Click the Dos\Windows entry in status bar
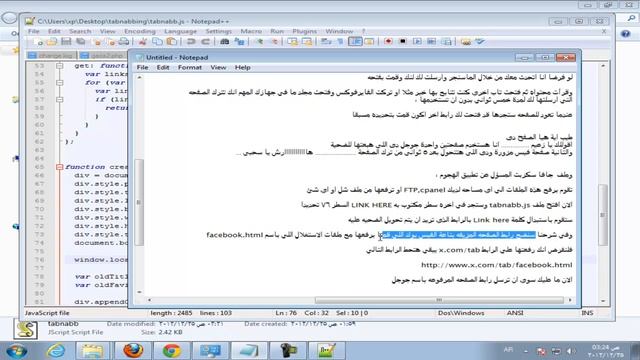 pos(461,313)
